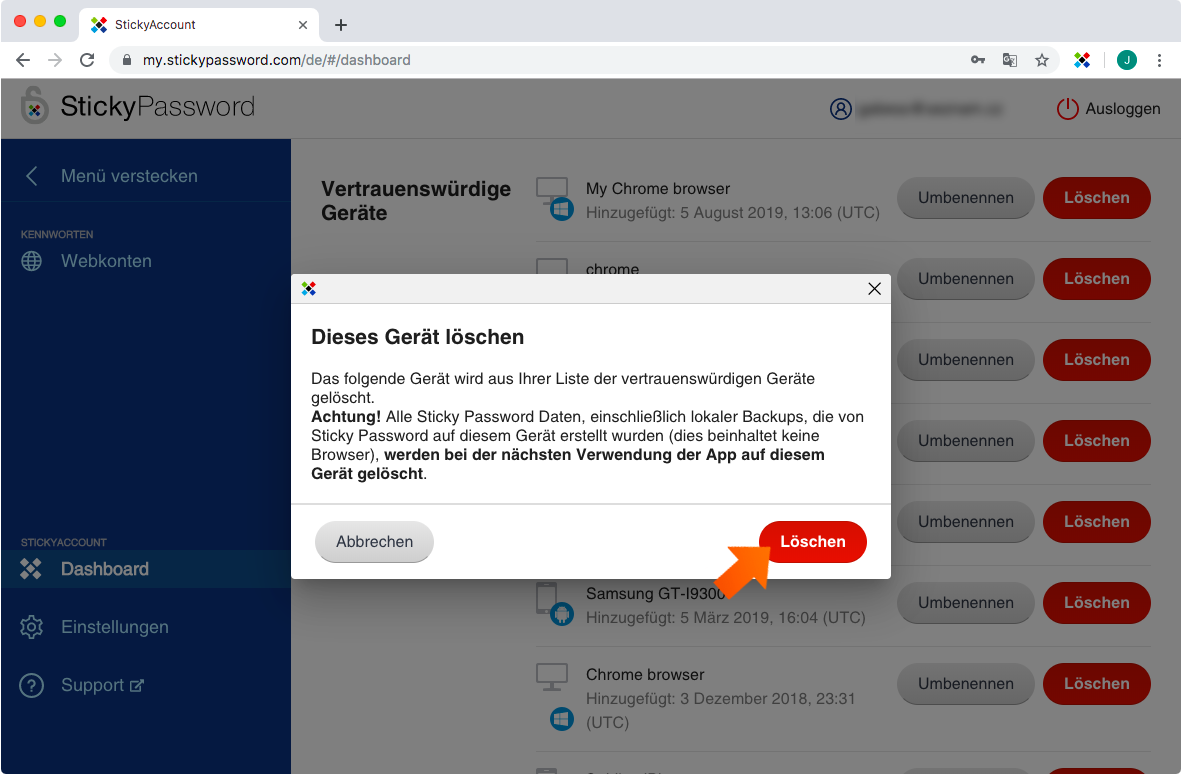Open a new browser tab with plus
Image resolution: width=1181 pixels, height=775 pixels.
point(341,25)
